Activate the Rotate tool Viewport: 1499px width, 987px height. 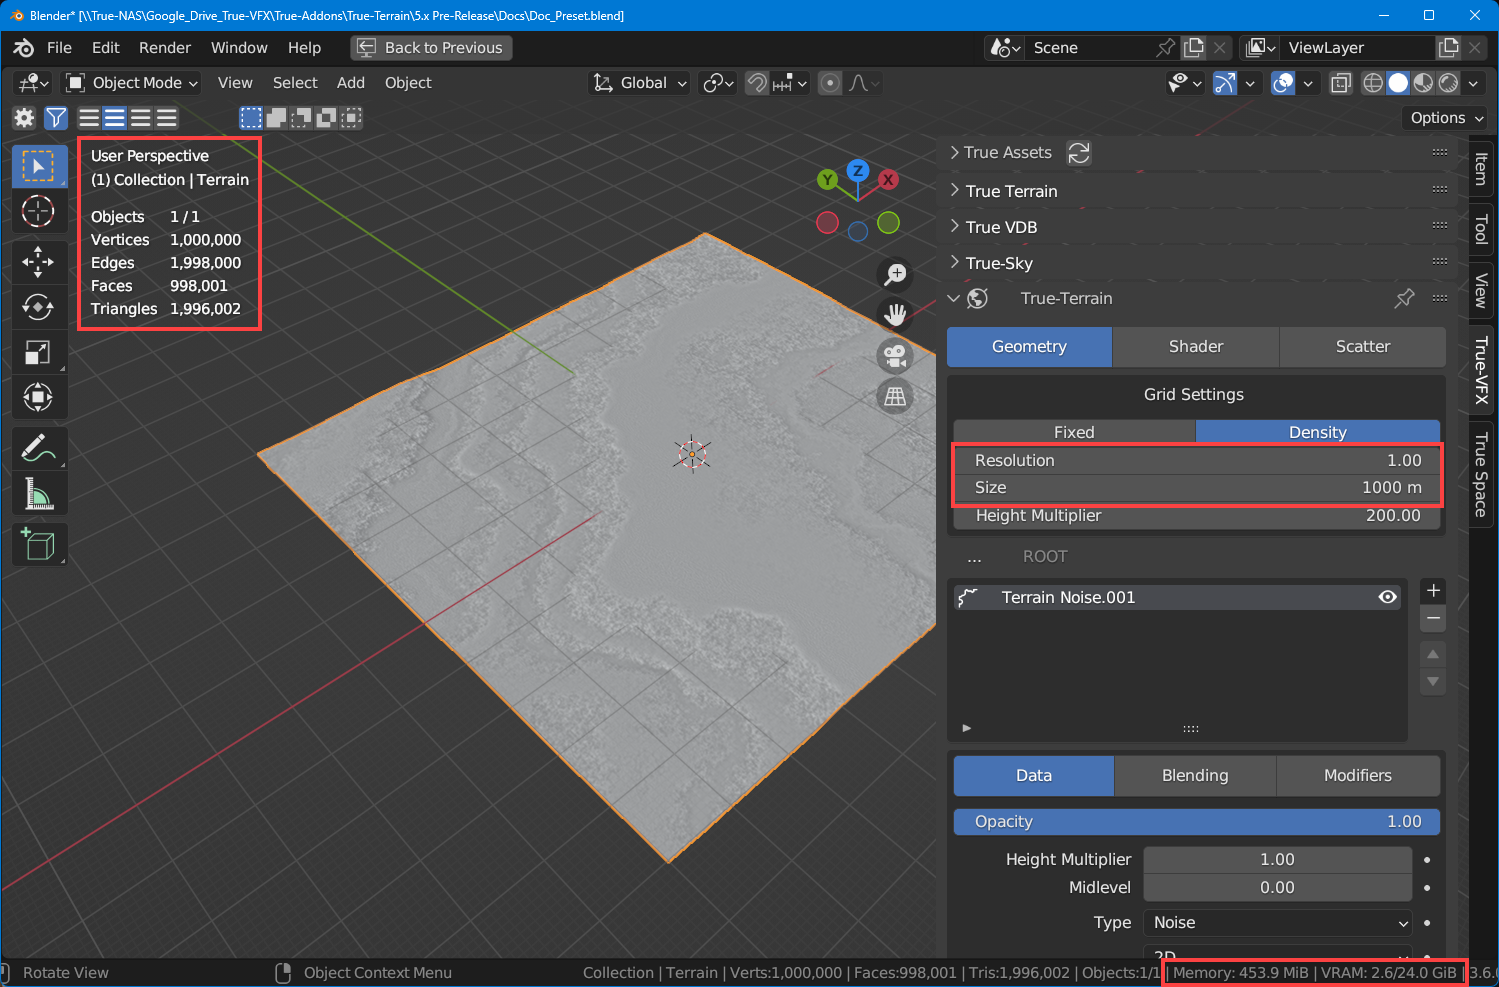[38, 307]
